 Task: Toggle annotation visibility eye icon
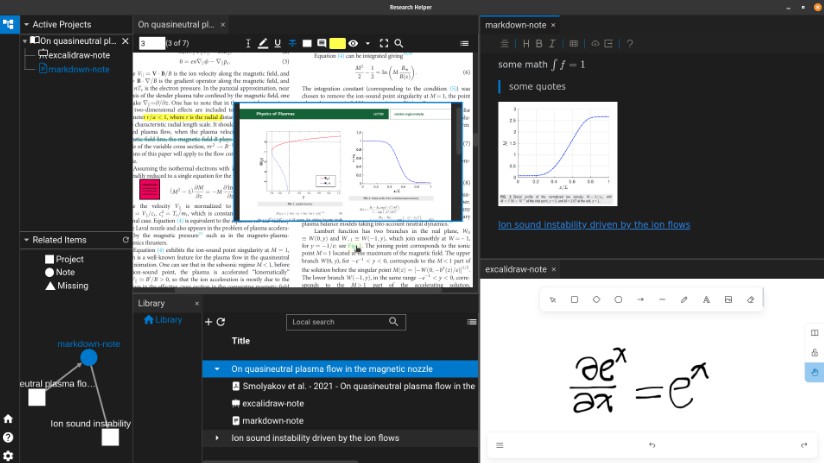354,44
